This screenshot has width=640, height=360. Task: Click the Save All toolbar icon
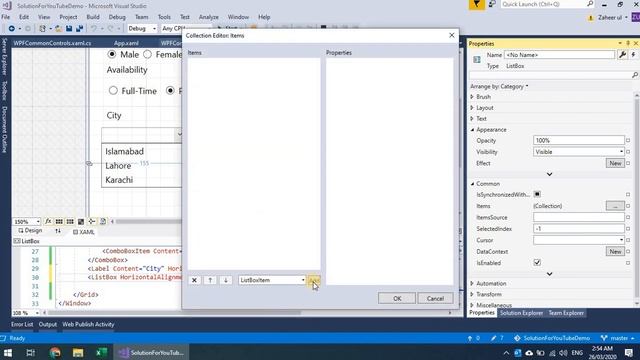coord(80,29)
